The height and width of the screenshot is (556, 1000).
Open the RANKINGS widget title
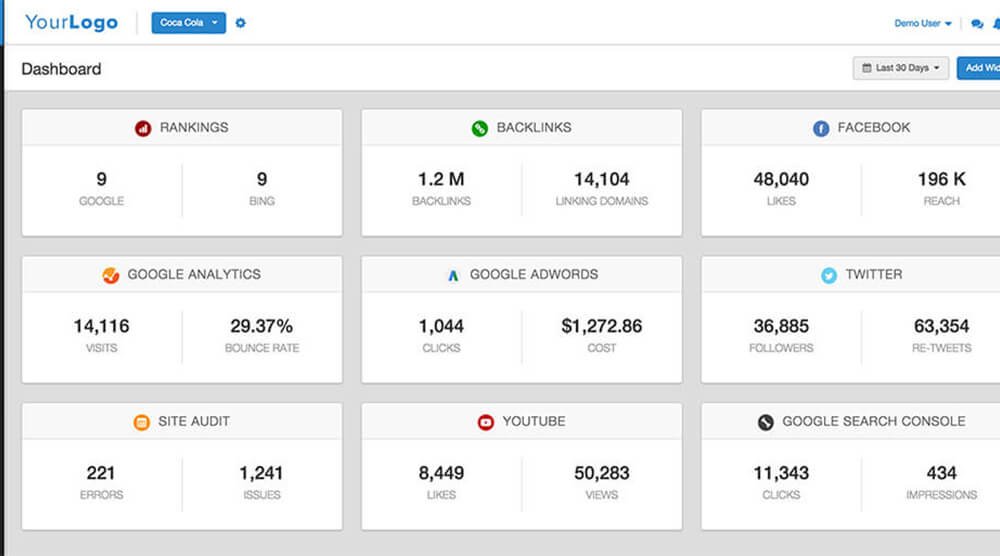point(194,128)
